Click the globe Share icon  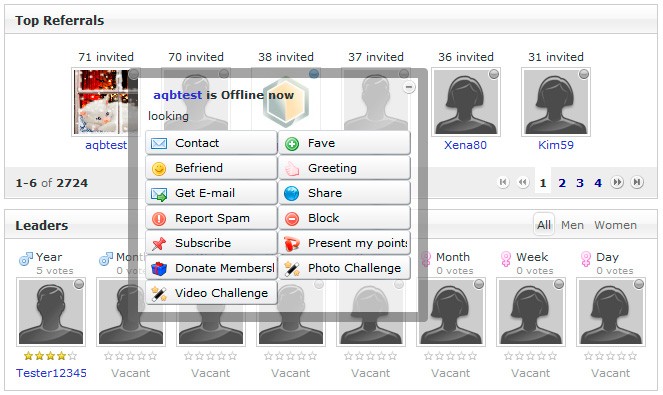click(x=292, y=193)
